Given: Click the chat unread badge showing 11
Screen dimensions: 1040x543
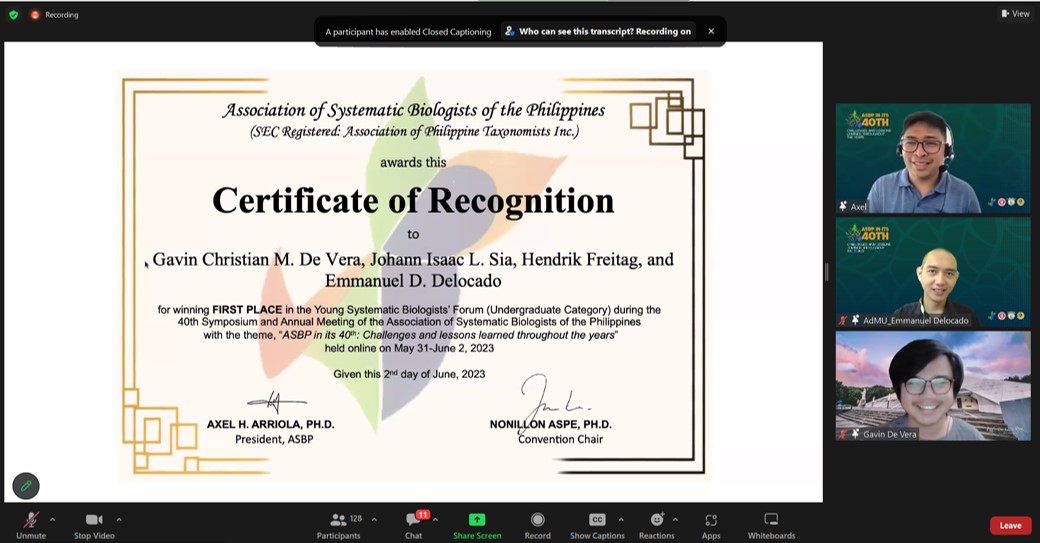Looking at the screenshot, I should coord(422,514).
